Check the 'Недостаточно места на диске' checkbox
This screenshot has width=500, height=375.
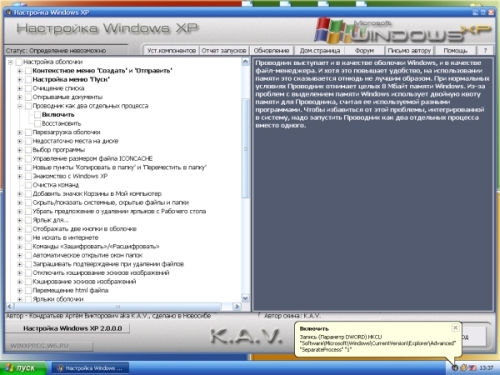[28, 141]
